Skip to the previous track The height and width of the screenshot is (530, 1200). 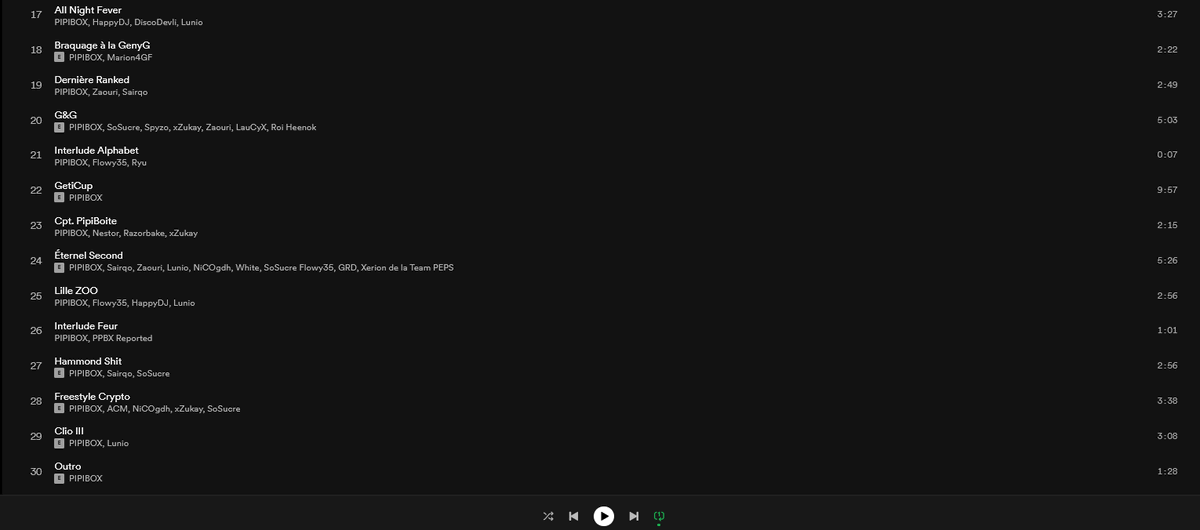[574, 516]
